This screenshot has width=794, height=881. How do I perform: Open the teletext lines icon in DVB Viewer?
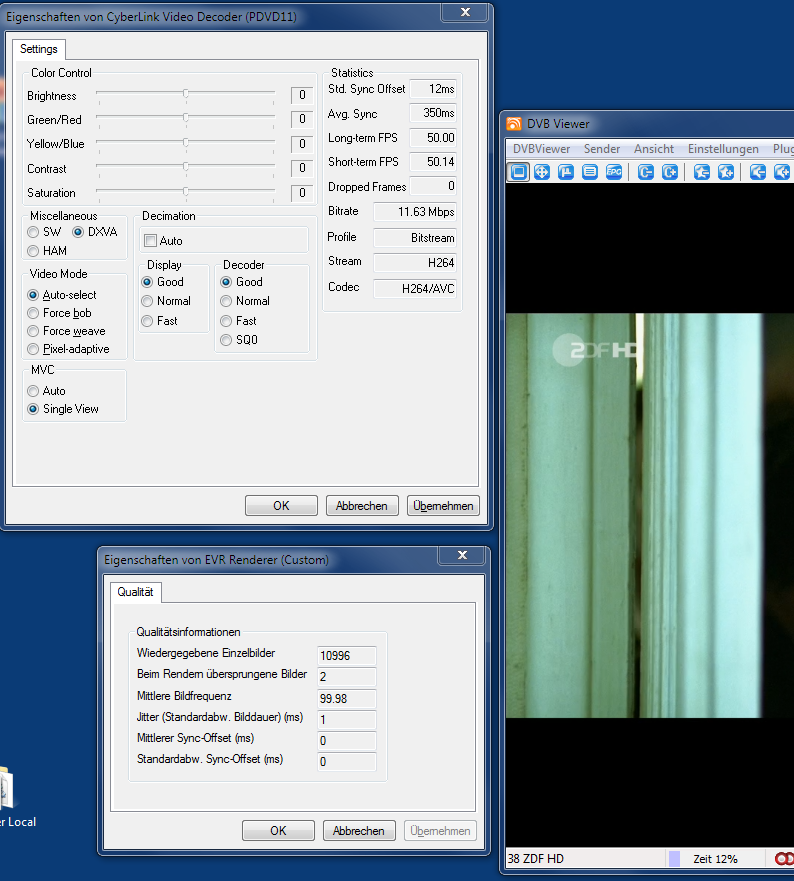589,172
